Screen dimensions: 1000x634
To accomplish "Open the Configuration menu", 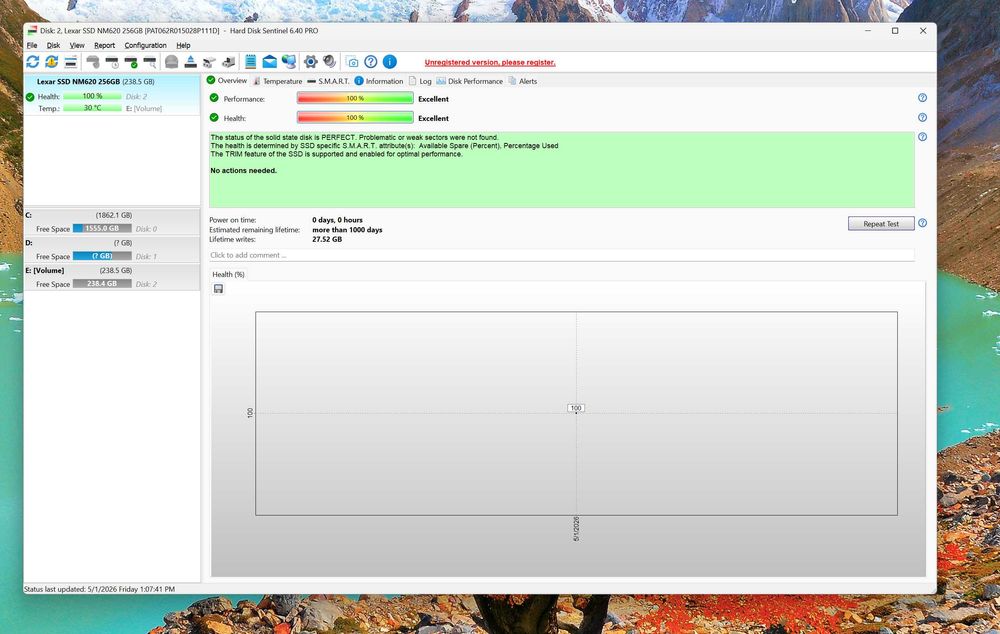I will point(145,45).
